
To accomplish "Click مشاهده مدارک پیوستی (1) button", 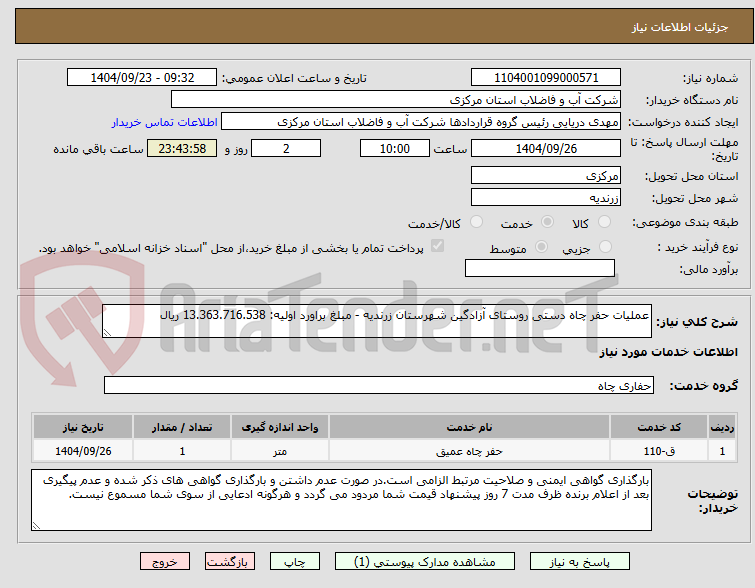I will pos(425,562).
